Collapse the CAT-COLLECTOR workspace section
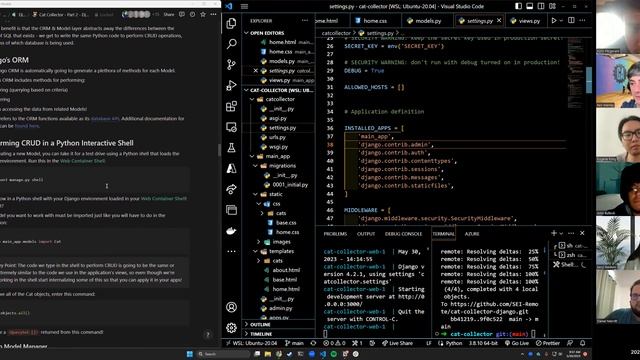Viewport: 640px width, 360px height. click(x=279, y=90)
